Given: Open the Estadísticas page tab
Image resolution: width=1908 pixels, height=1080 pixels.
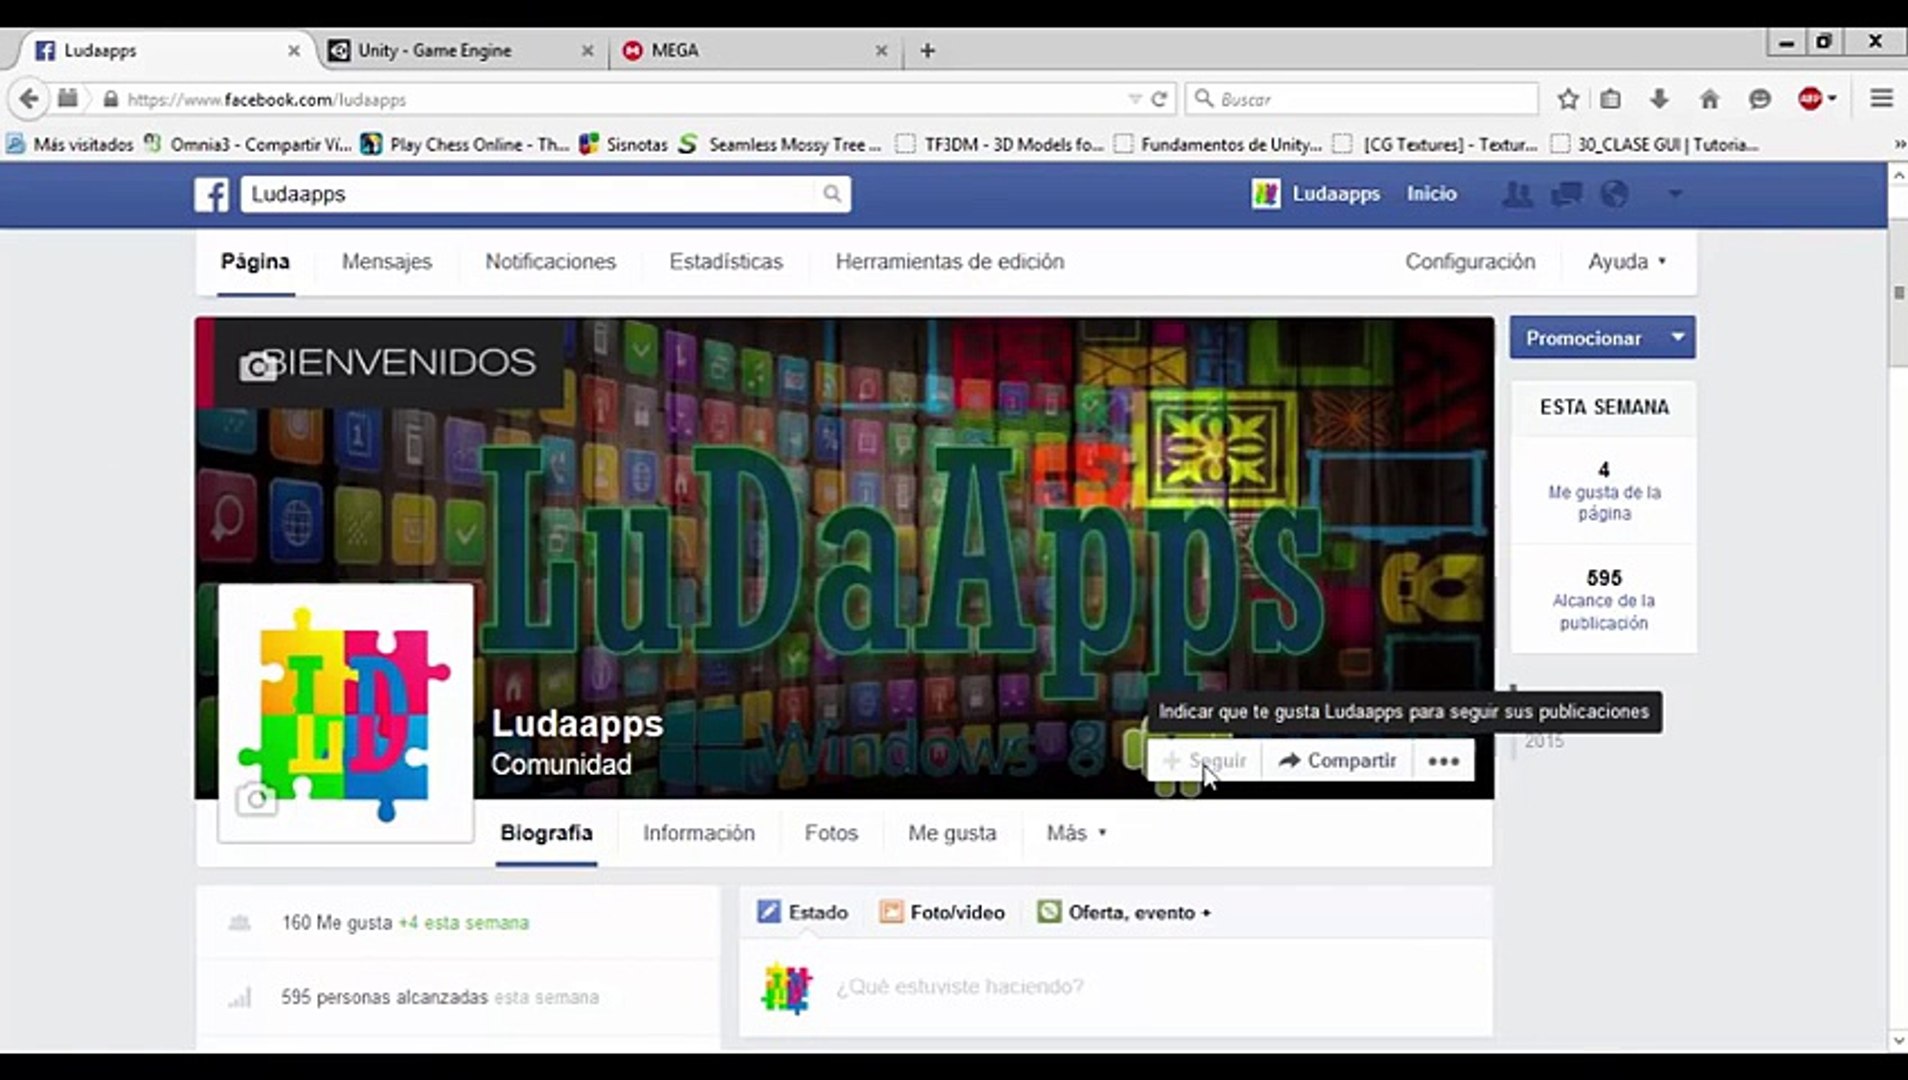Looking at the screenshot, I should [x=726, y=261].
